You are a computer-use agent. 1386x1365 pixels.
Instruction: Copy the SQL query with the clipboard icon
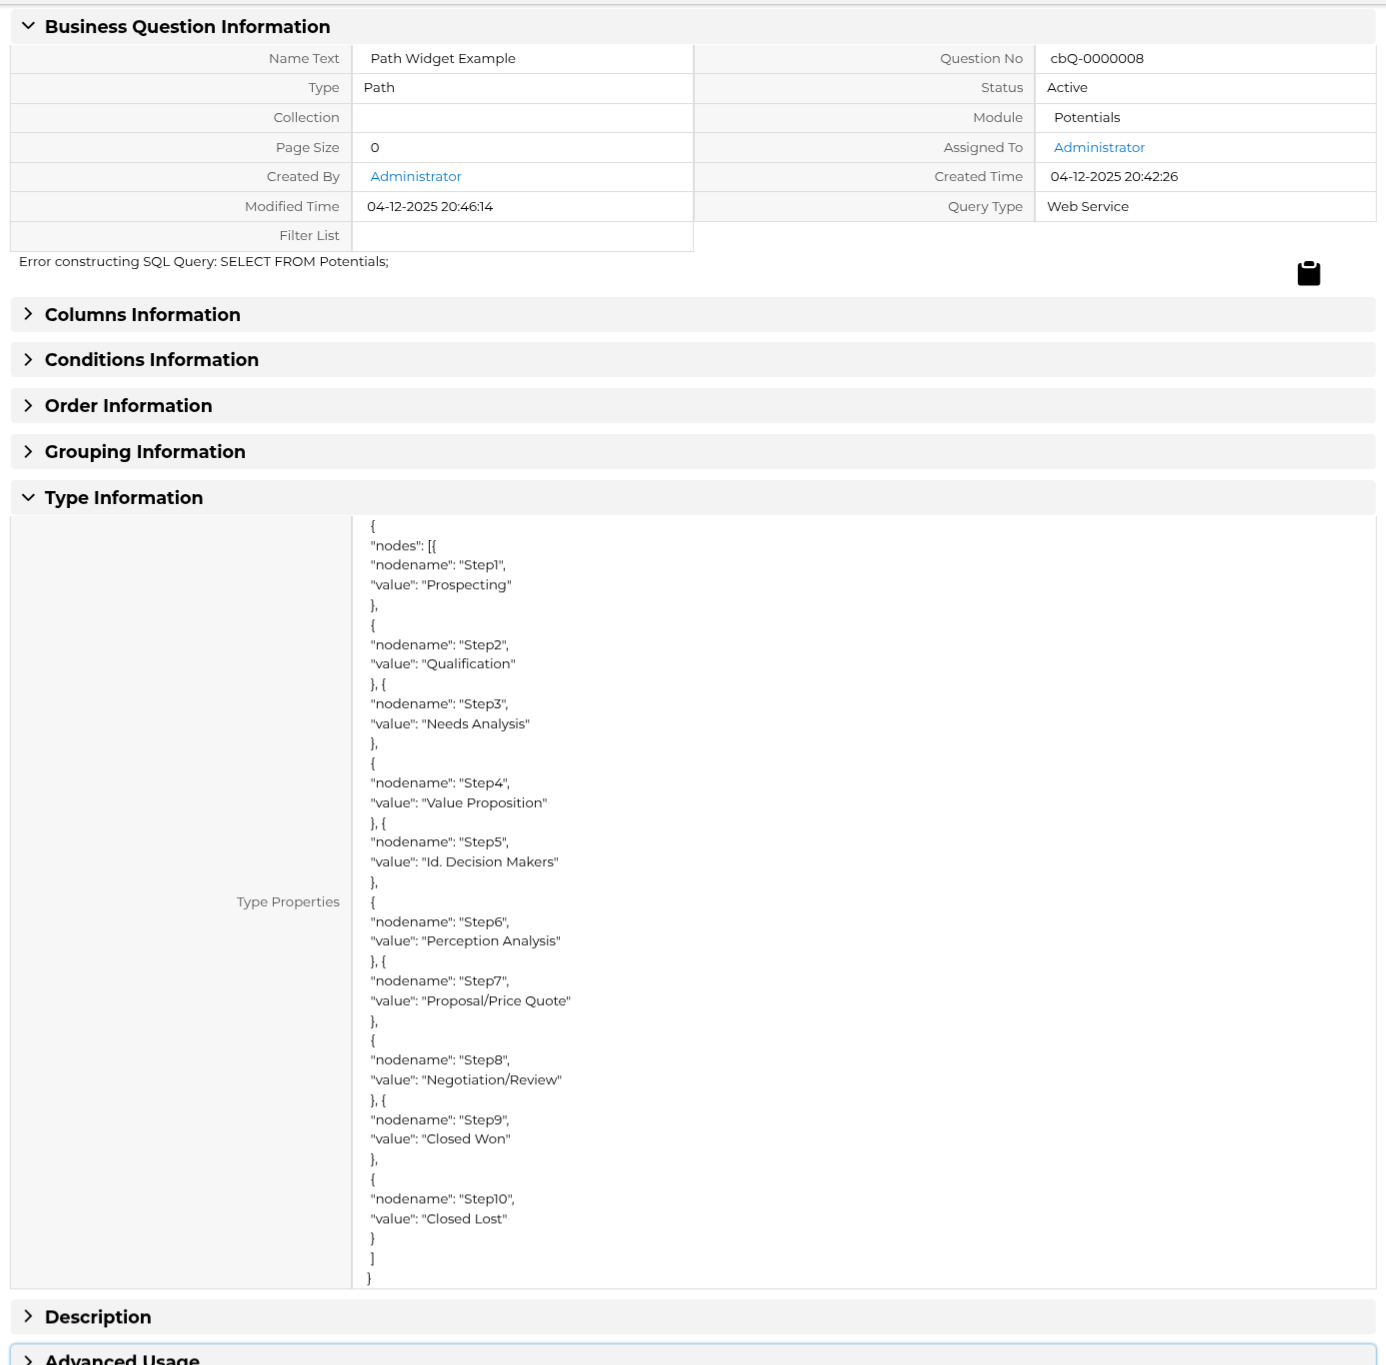tap(1308, 273)
